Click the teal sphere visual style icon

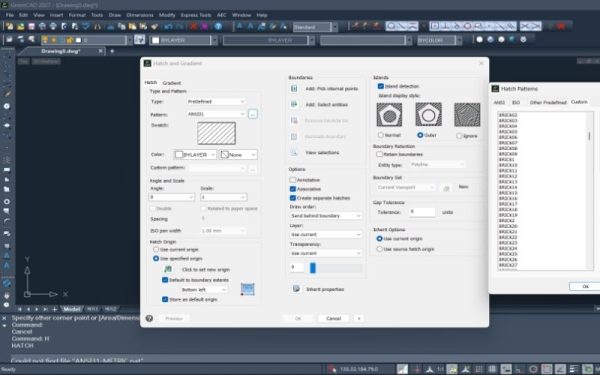[512, 39]
